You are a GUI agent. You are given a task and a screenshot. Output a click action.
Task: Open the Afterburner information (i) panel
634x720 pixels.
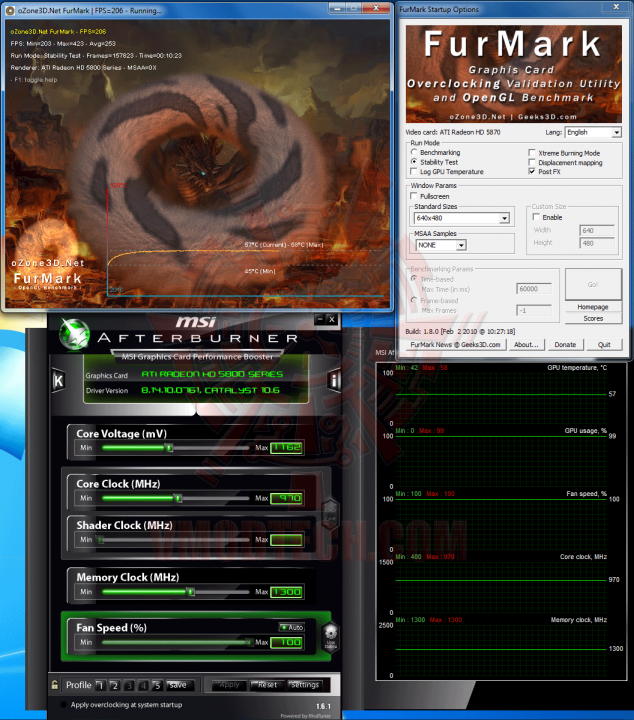tap(334, 380)
